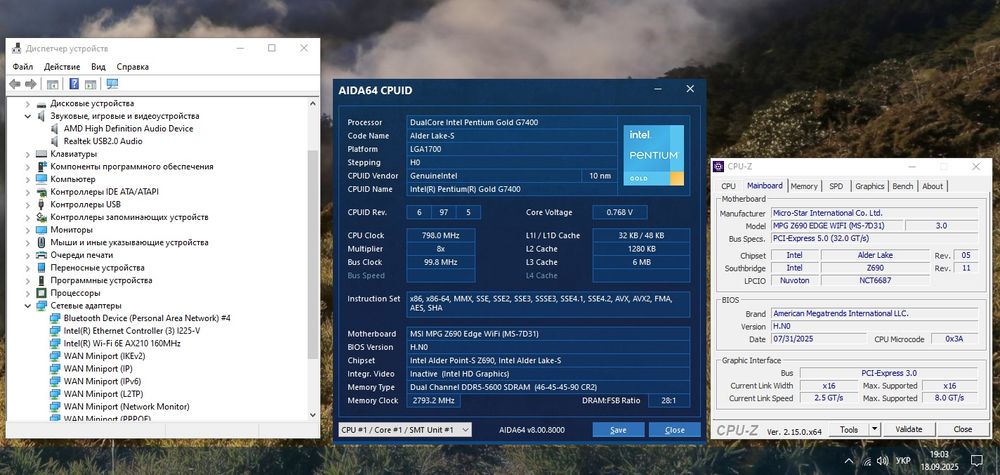The width and height of the screenshot is (1000, 475).
Task: Click the Tools button in CPU-Z
Action: click(x=849, y=430)
